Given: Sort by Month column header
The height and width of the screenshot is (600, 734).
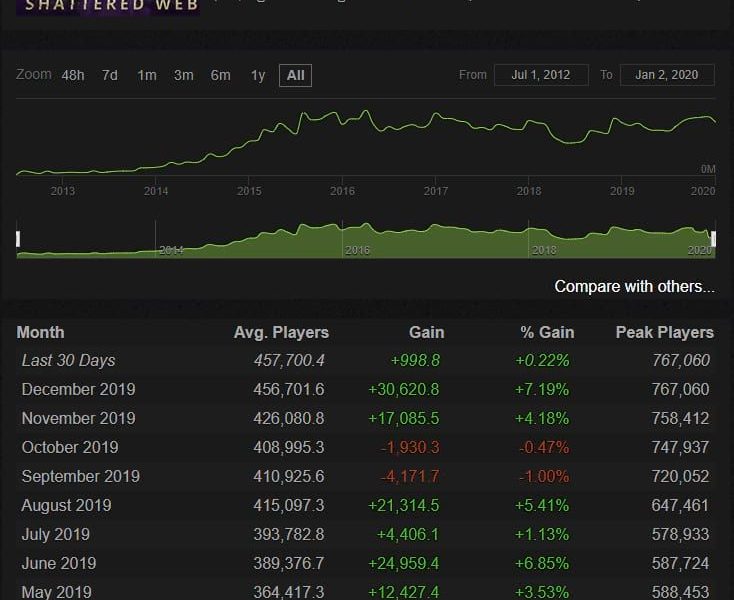Looking at the screenshot, I should click(x=41, y=332).
